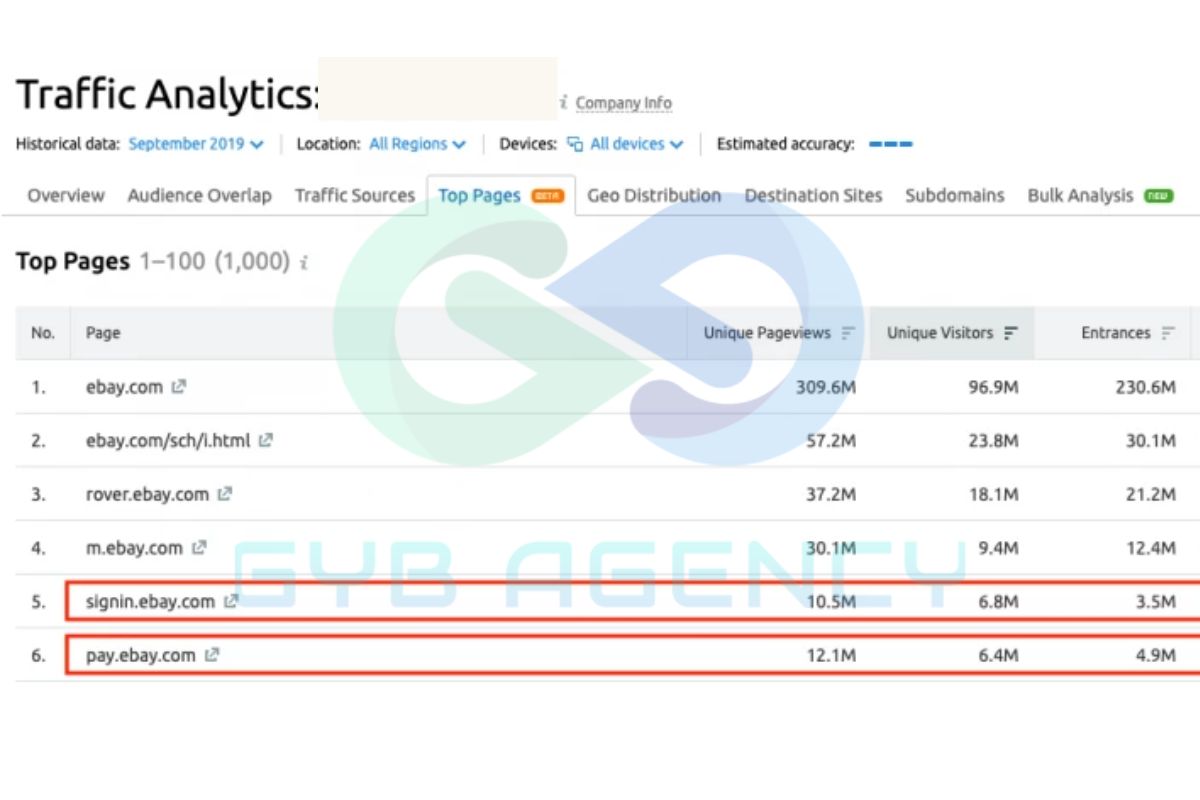Open external link icon beside signin.ebay.com
The width and height of the screenshot is (1200, 800).
tap(231, 601)
